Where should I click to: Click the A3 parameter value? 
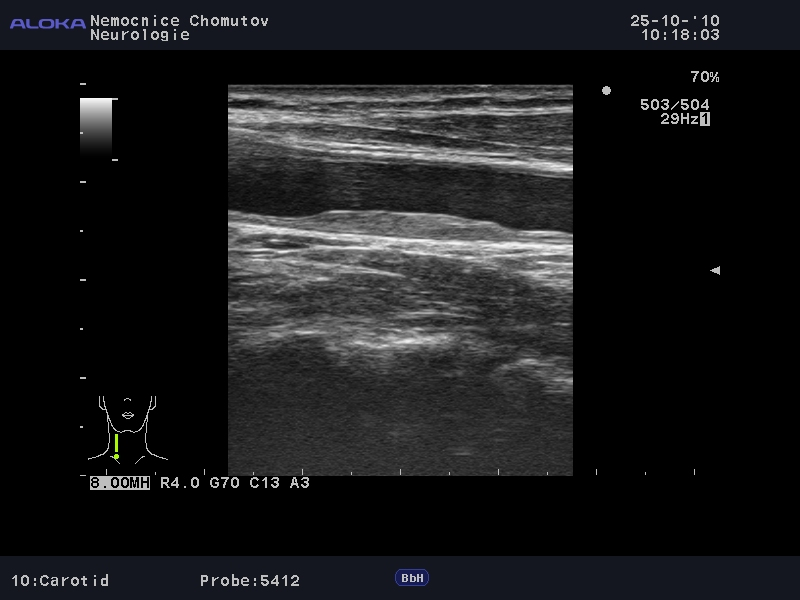299,483
